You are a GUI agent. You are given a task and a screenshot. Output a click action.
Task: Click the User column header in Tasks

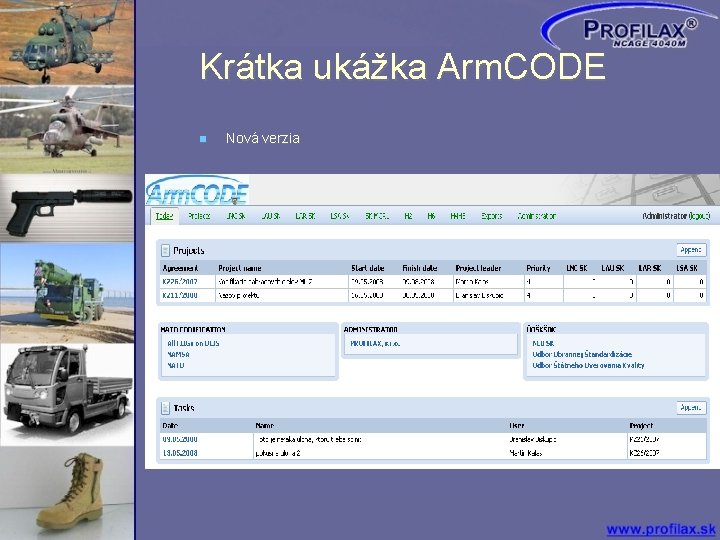(x=517, y=426)
